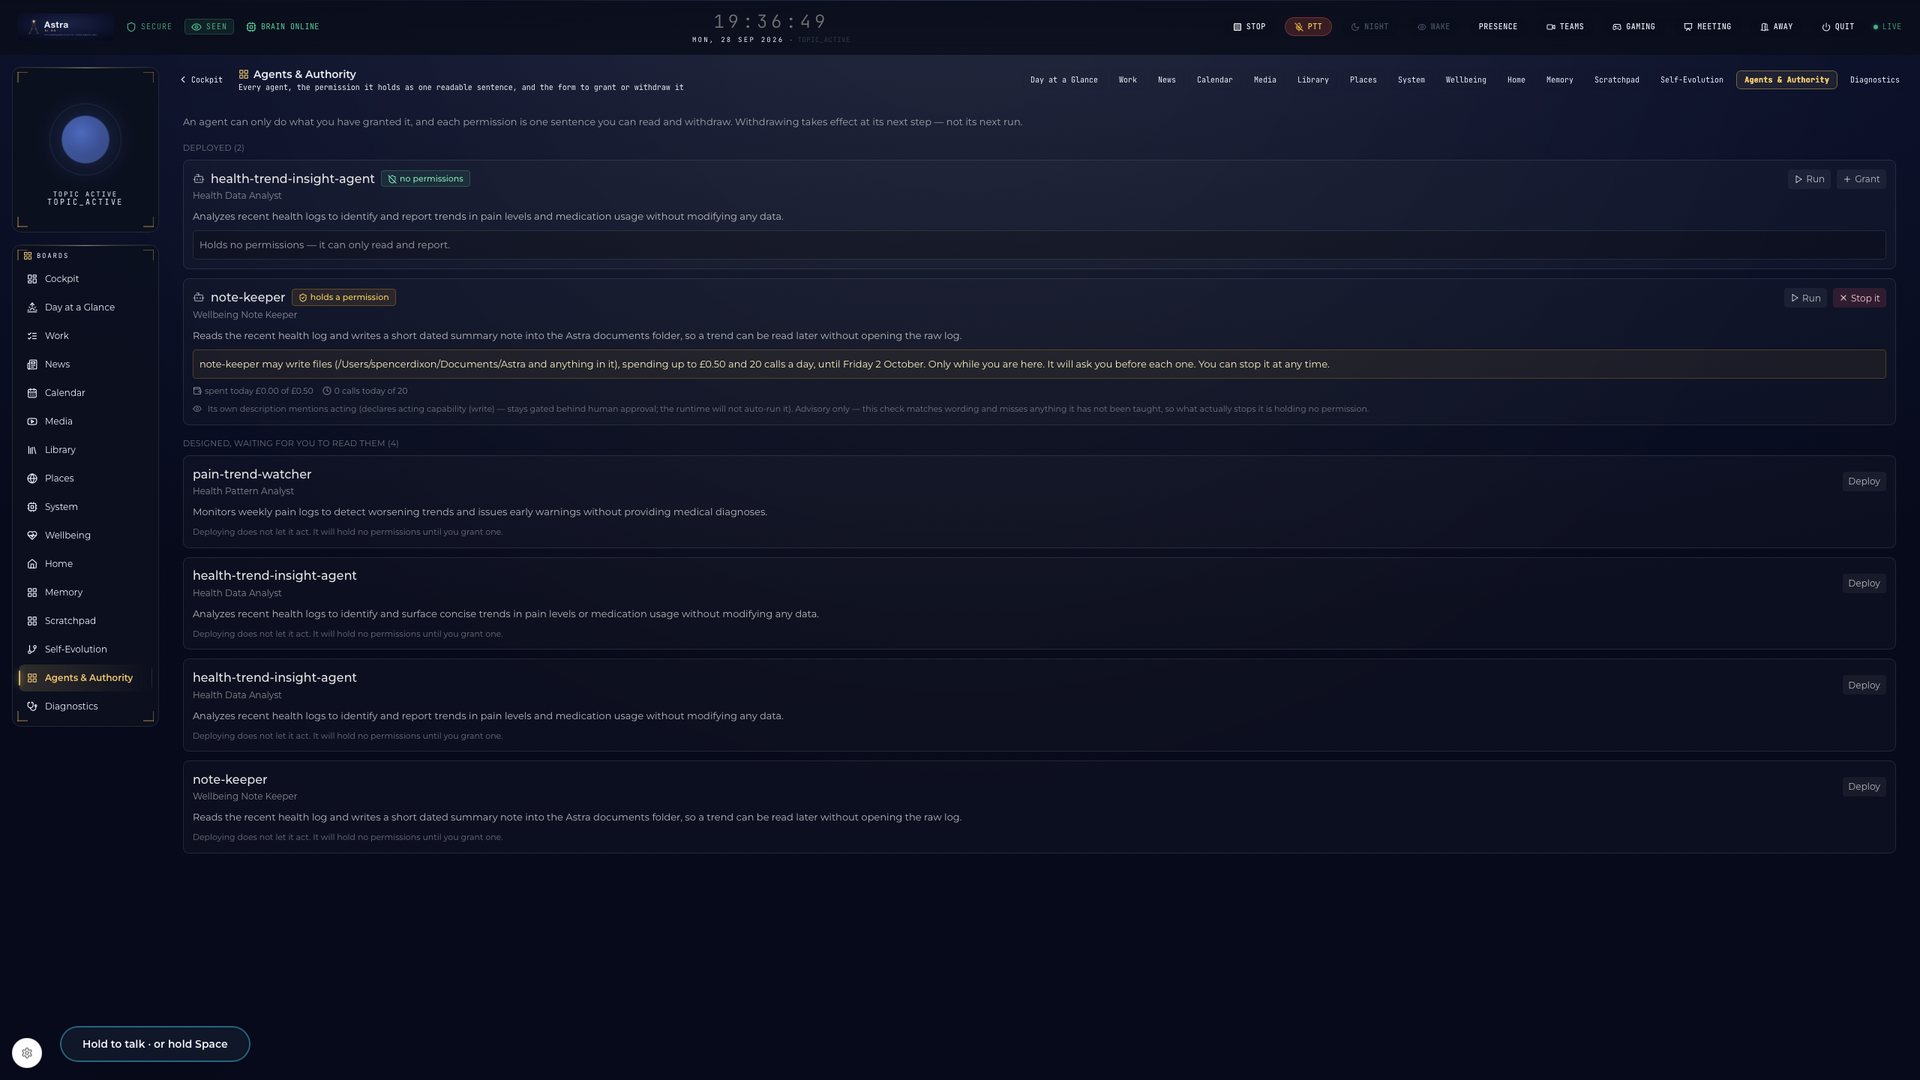
Task: Open the Work board in sidebar
Action: tap(85, 336)
